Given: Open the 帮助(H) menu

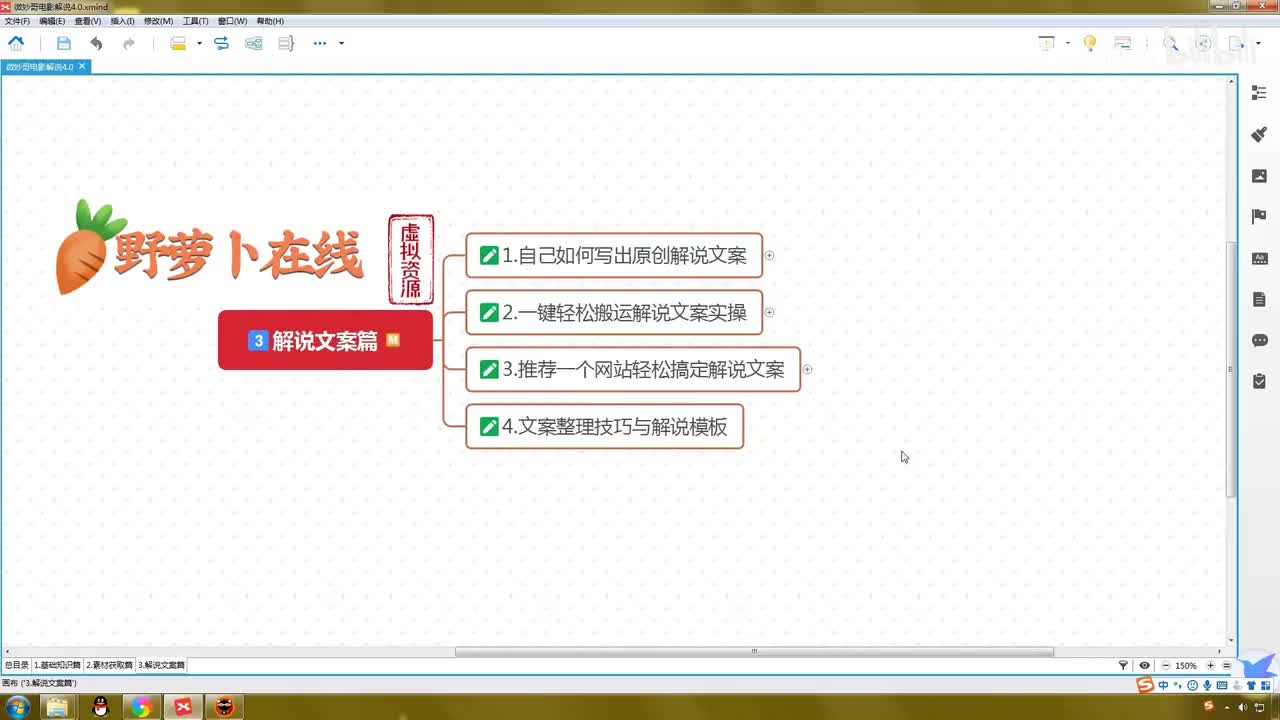Looking at the screenshot, I should 270,21.
